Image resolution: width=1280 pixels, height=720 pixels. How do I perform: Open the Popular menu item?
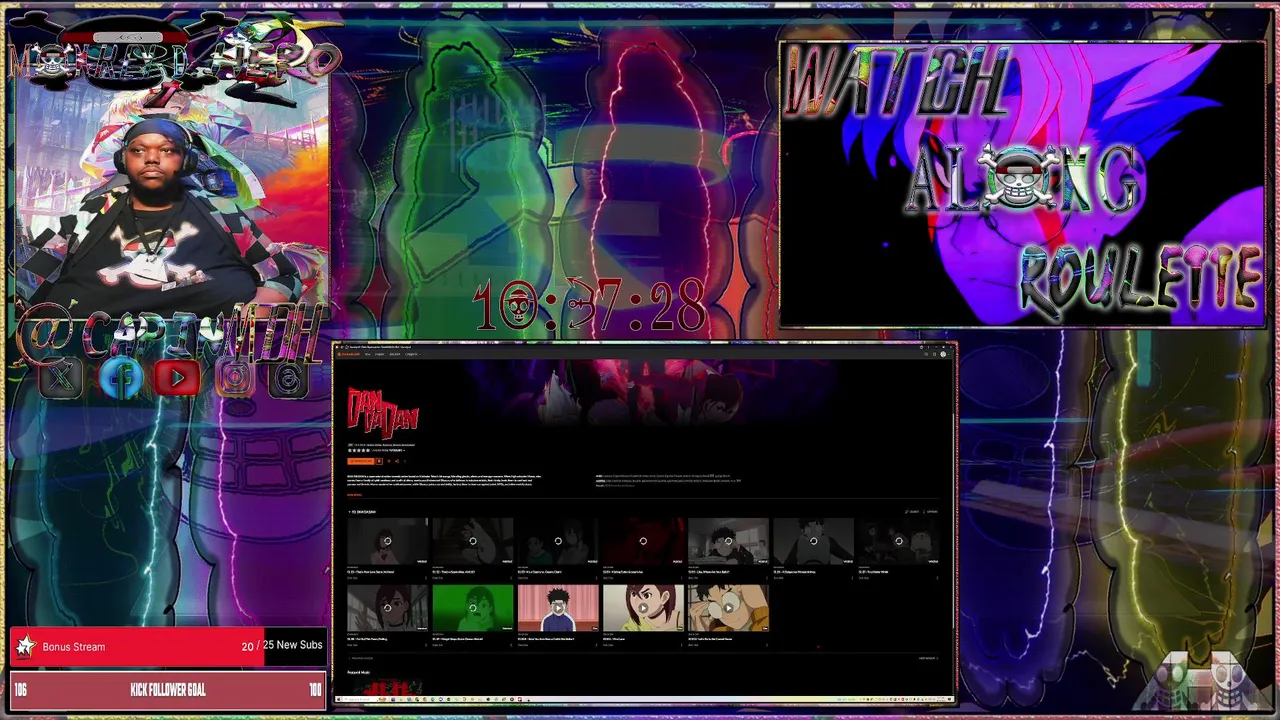[379, 354]
